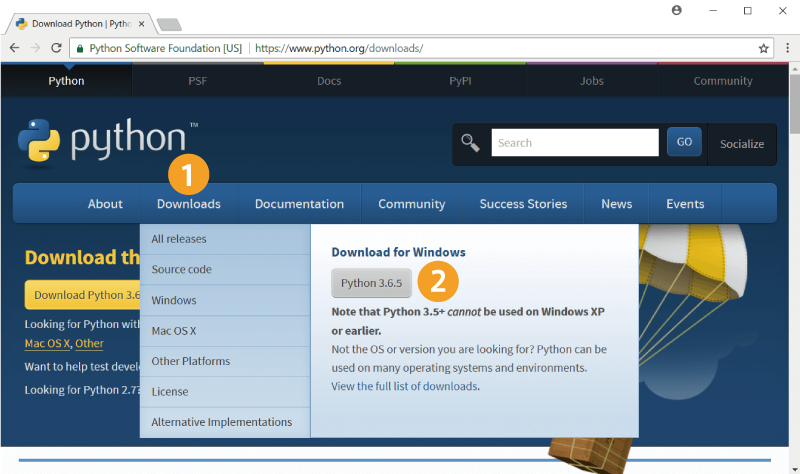Screen dimensions: 800x474
Task: Open the Community navigation menu
Action: pos(412,204)
